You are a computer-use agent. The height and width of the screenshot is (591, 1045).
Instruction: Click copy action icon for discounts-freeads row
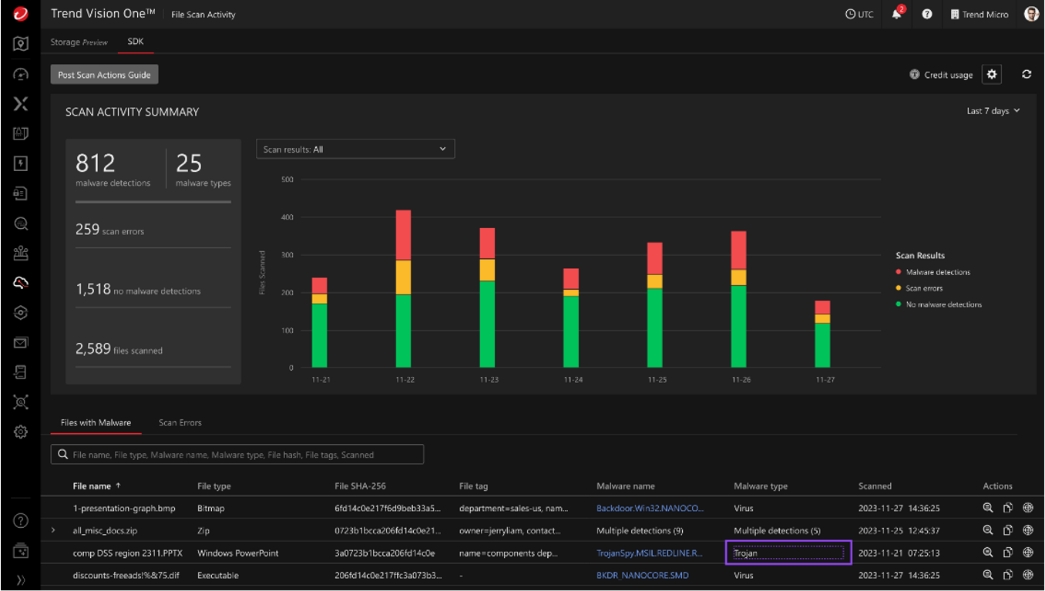(x=1008, y=575)
